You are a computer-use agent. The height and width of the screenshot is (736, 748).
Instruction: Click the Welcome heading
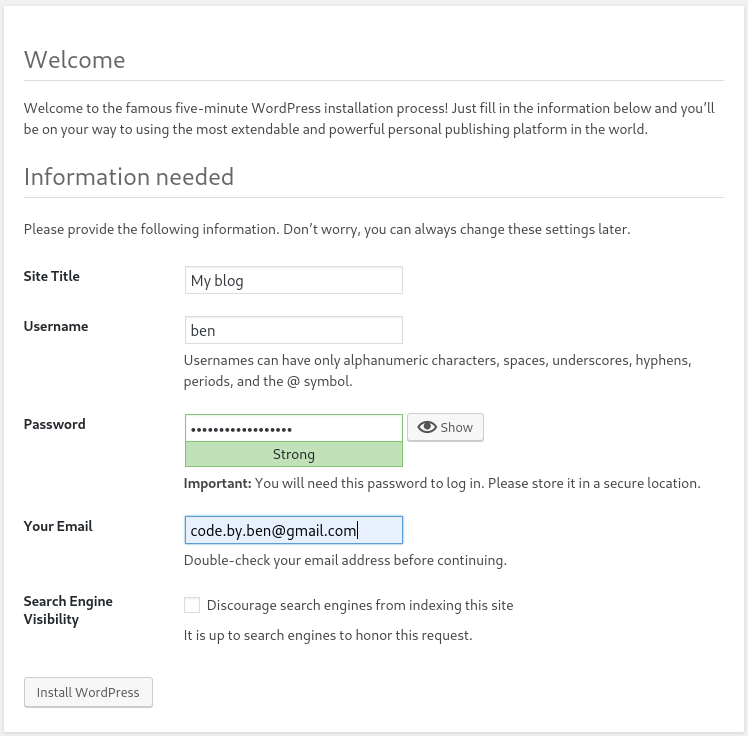click(74, 60)
